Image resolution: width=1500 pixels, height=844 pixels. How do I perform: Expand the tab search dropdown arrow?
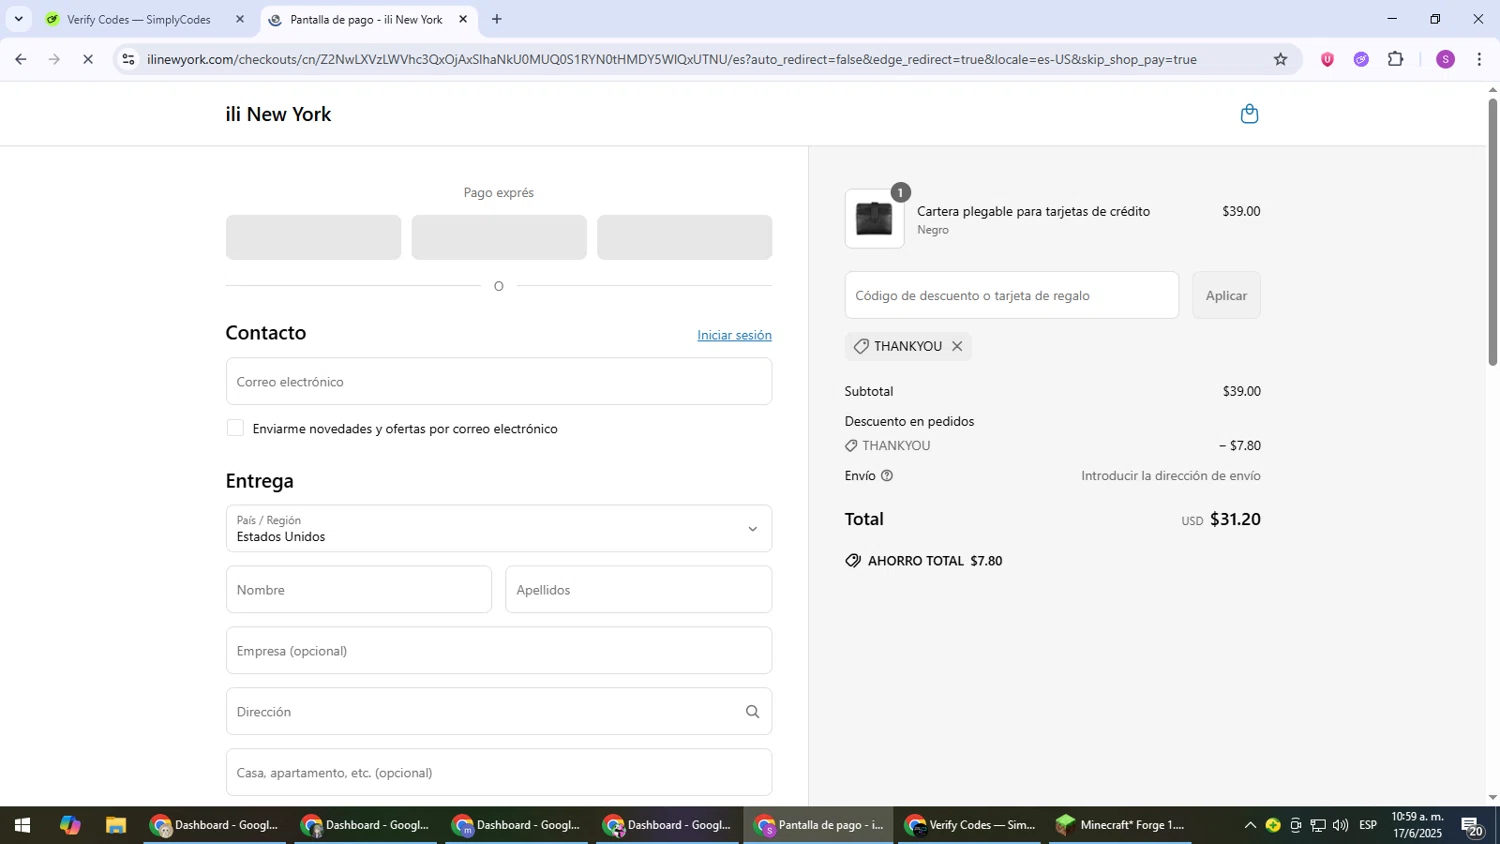(18, 19)
